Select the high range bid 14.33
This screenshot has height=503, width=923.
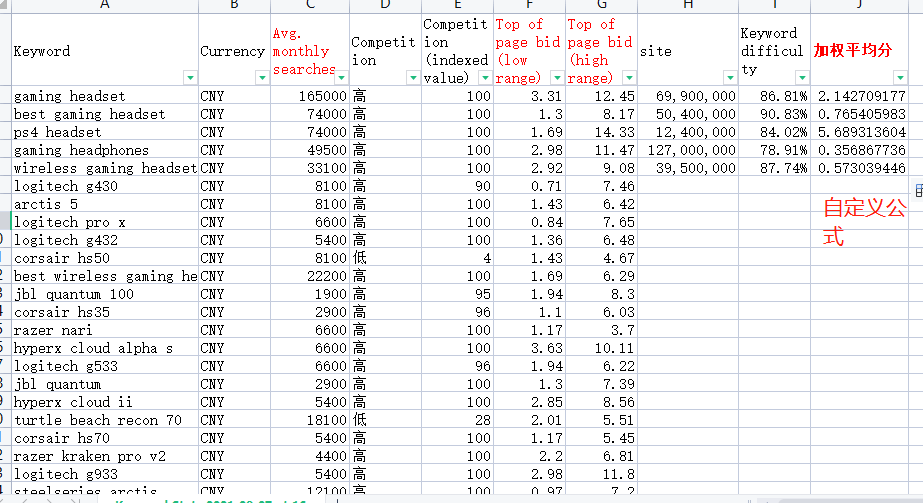pyautogui.click(x=602, y=132)
